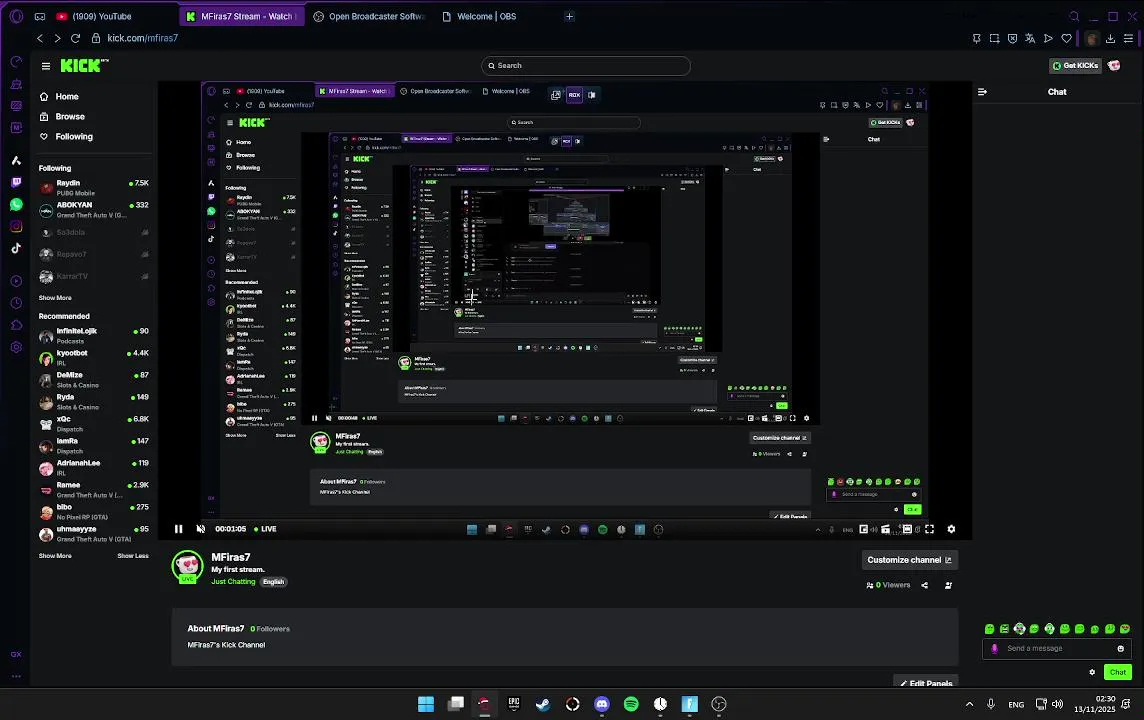
Task: Click the kick.com/mfiras7 address bar
Action: click(143, 38)
